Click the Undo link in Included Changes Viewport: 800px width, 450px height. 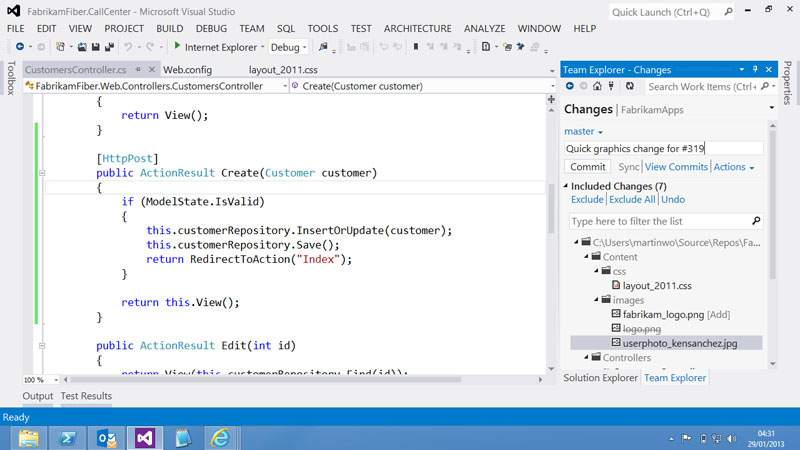coord(673,199)
